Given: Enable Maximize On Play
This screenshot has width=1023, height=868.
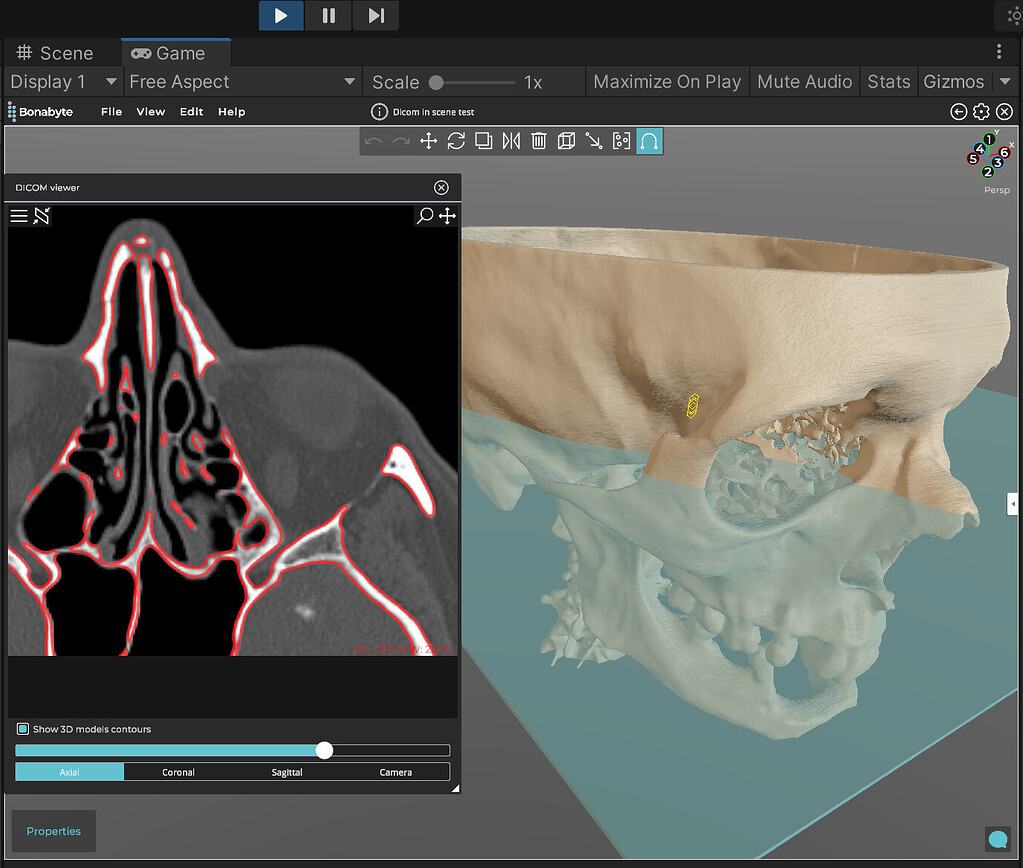Looking at the screenshot, I should (x=667, y=81).
